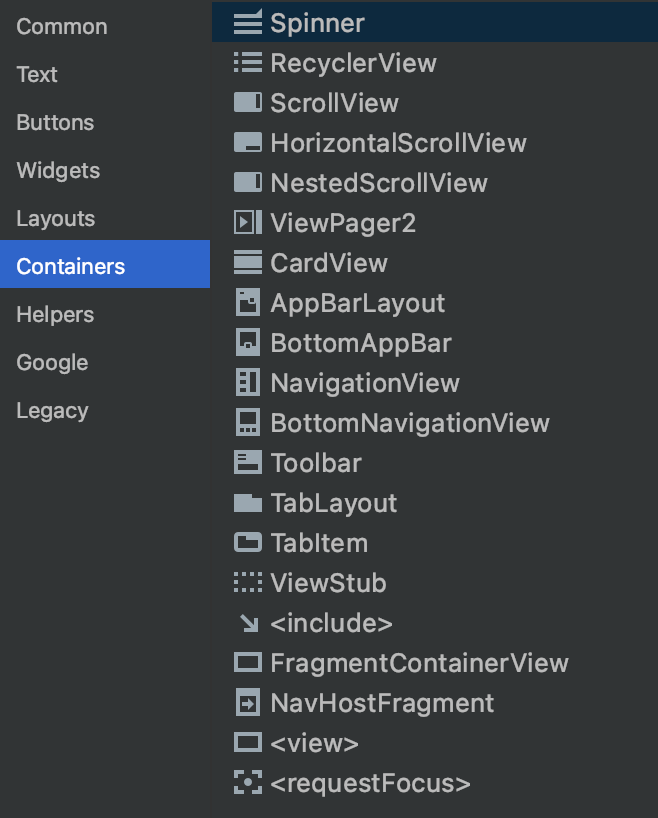Click the <requestFocus> icon
The width and height of the screenshot is (658, 818).
click(248, 783)
